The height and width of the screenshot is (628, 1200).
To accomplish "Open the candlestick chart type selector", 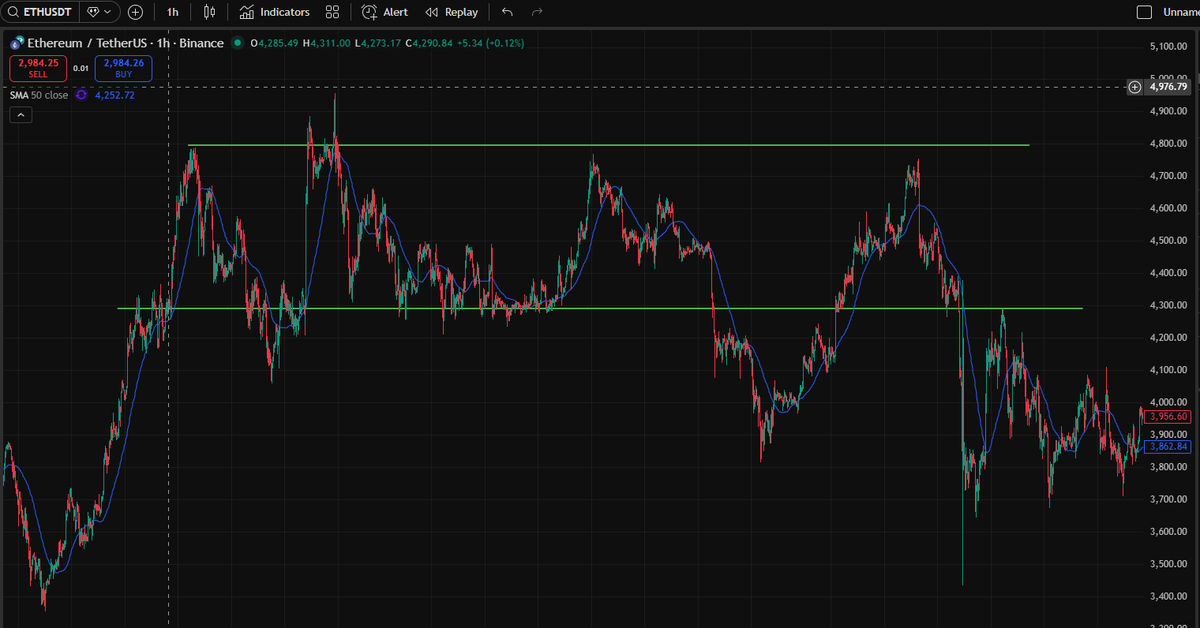I will tap(209, 12).
